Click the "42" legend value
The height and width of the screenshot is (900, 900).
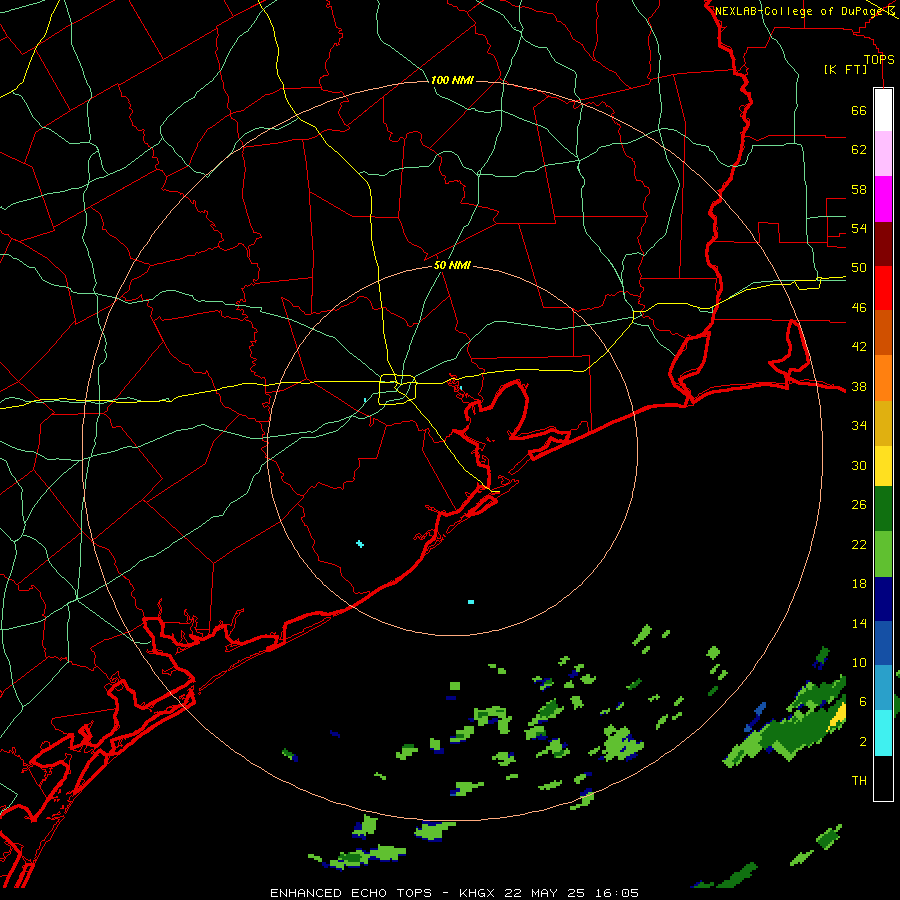click(859, 347)
